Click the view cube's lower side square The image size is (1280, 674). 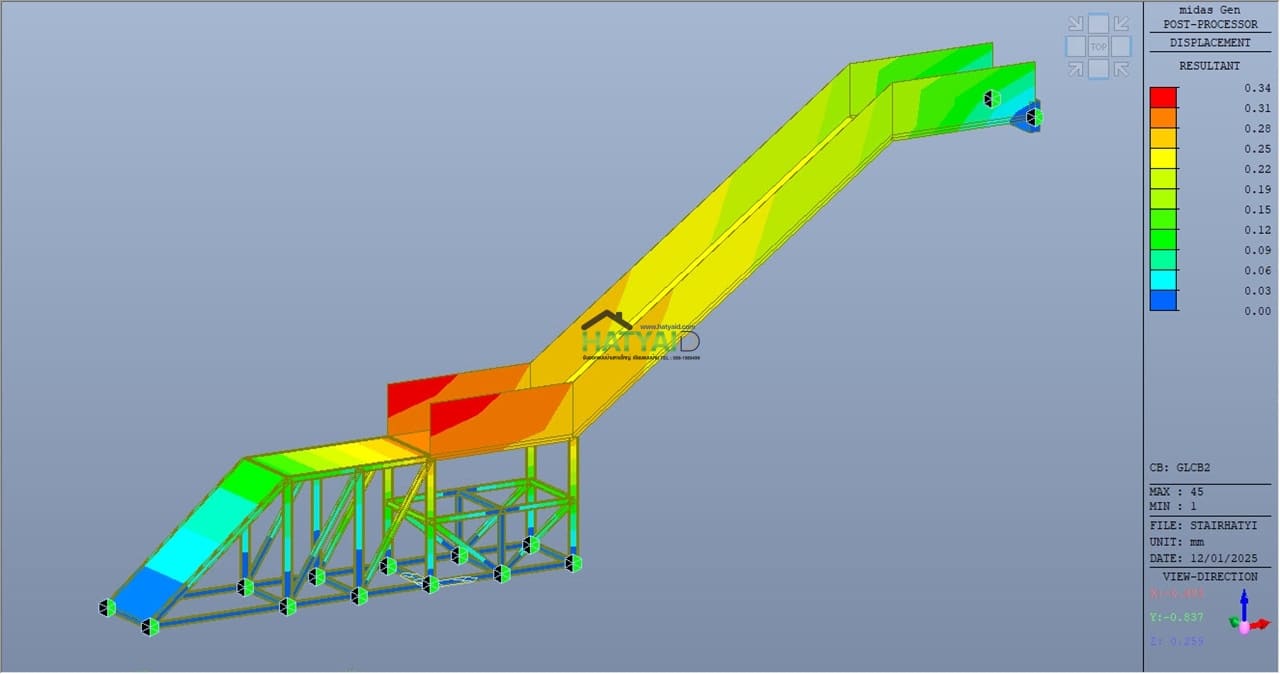pyautogui.click(x=1098, y=69)
